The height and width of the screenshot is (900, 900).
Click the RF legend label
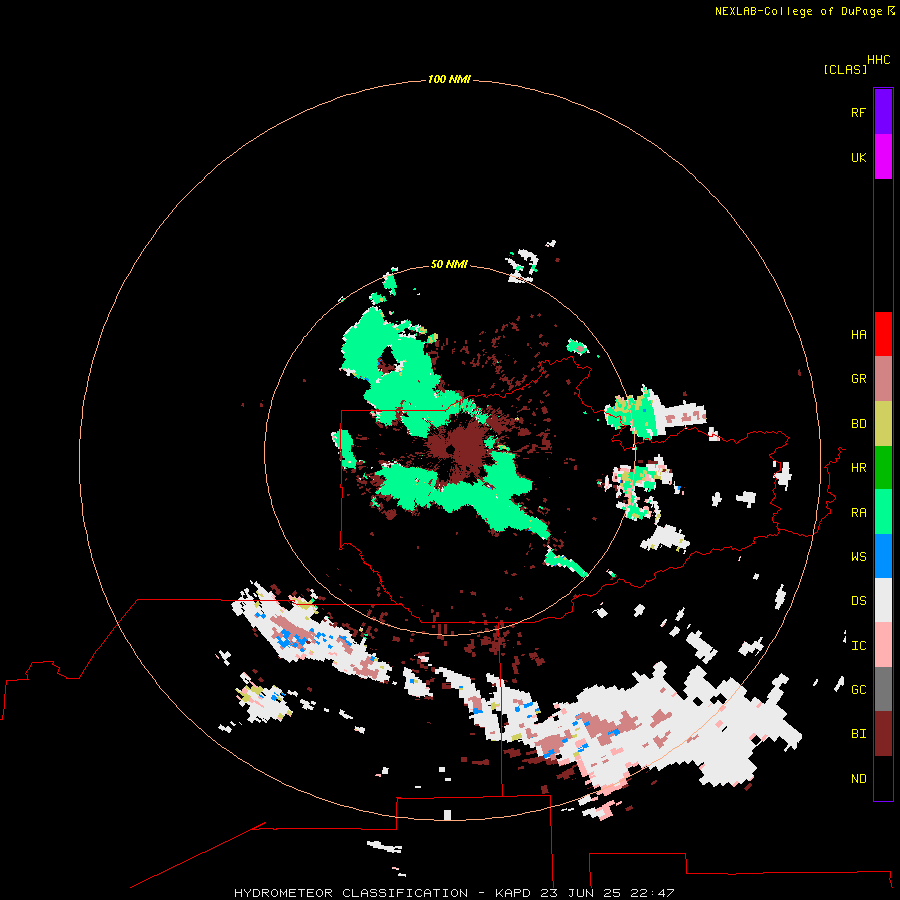858,112
